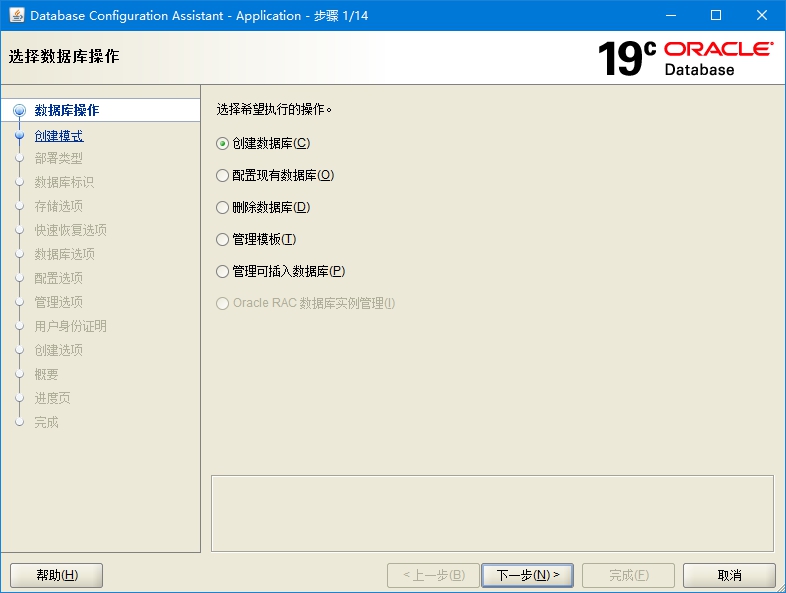Click 数据库标识 in the step sidebar

tap(64, 182)
